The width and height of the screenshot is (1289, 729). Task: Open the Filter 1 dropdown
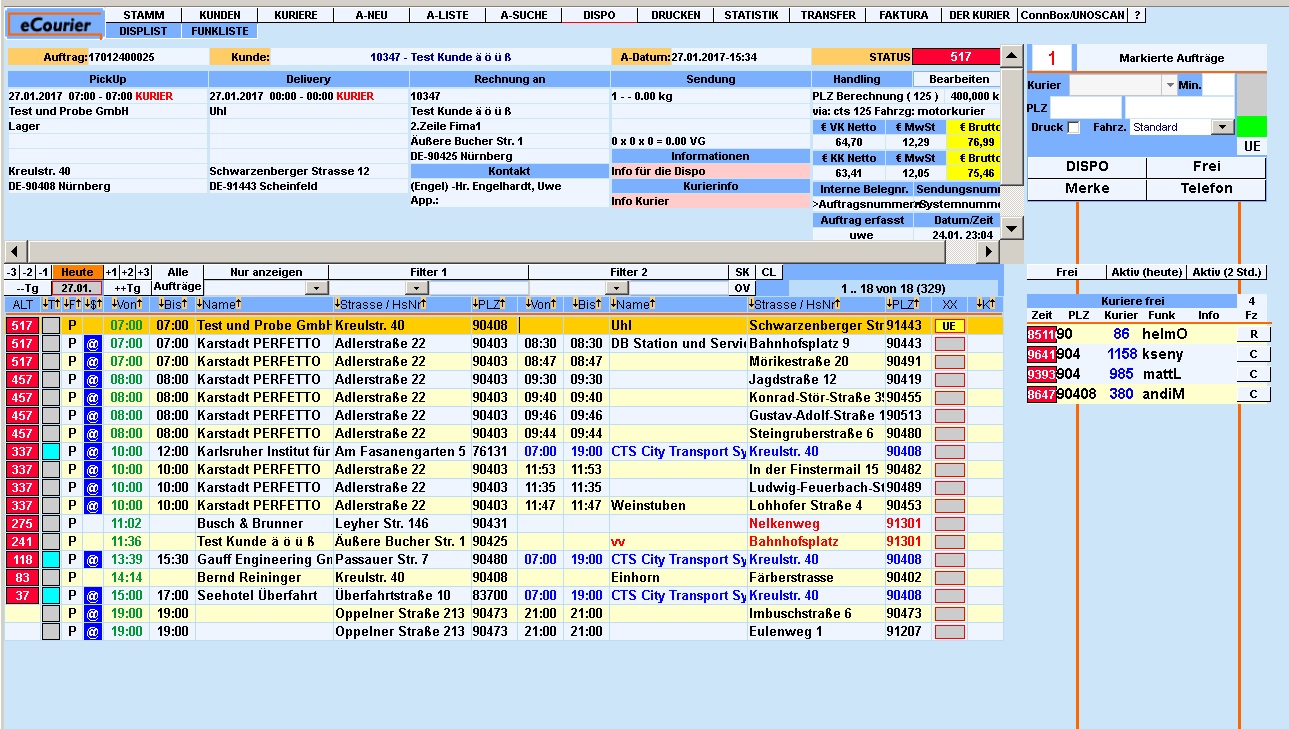[x=417, y=288]
